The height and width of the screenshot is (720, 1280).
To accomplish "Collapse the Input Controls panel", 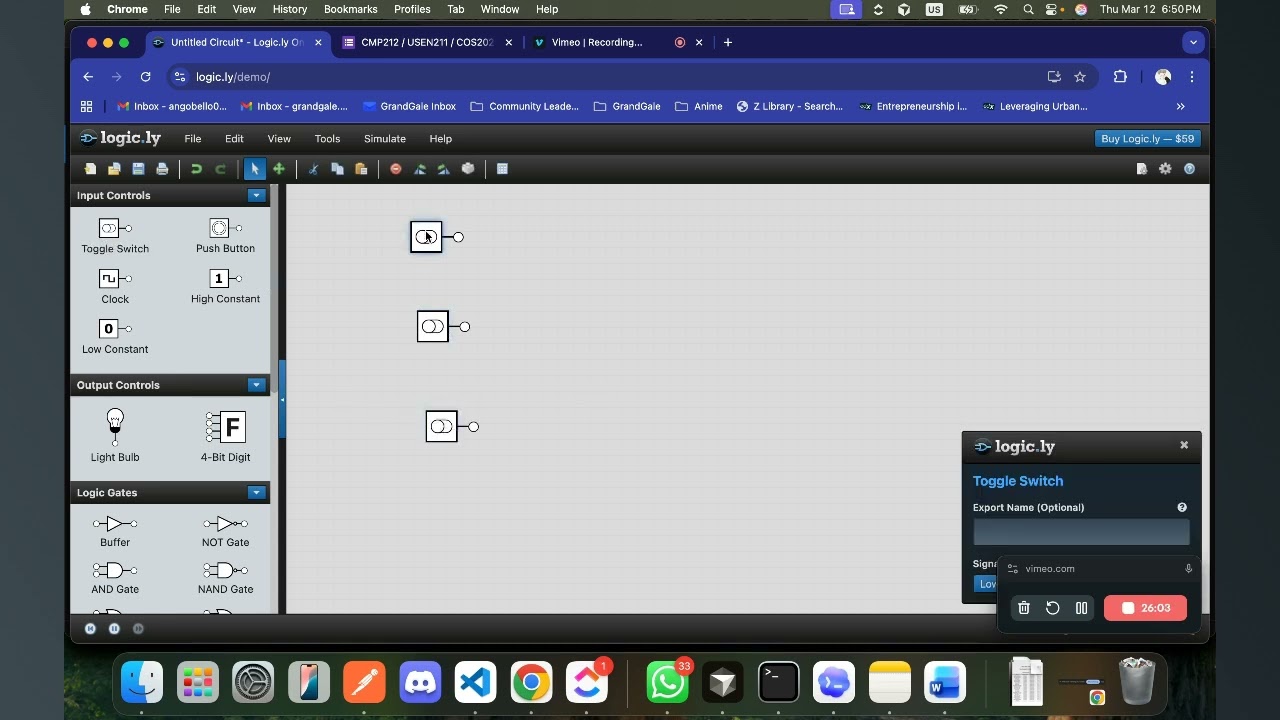I will pyautogui.click(x=257, y=195).
